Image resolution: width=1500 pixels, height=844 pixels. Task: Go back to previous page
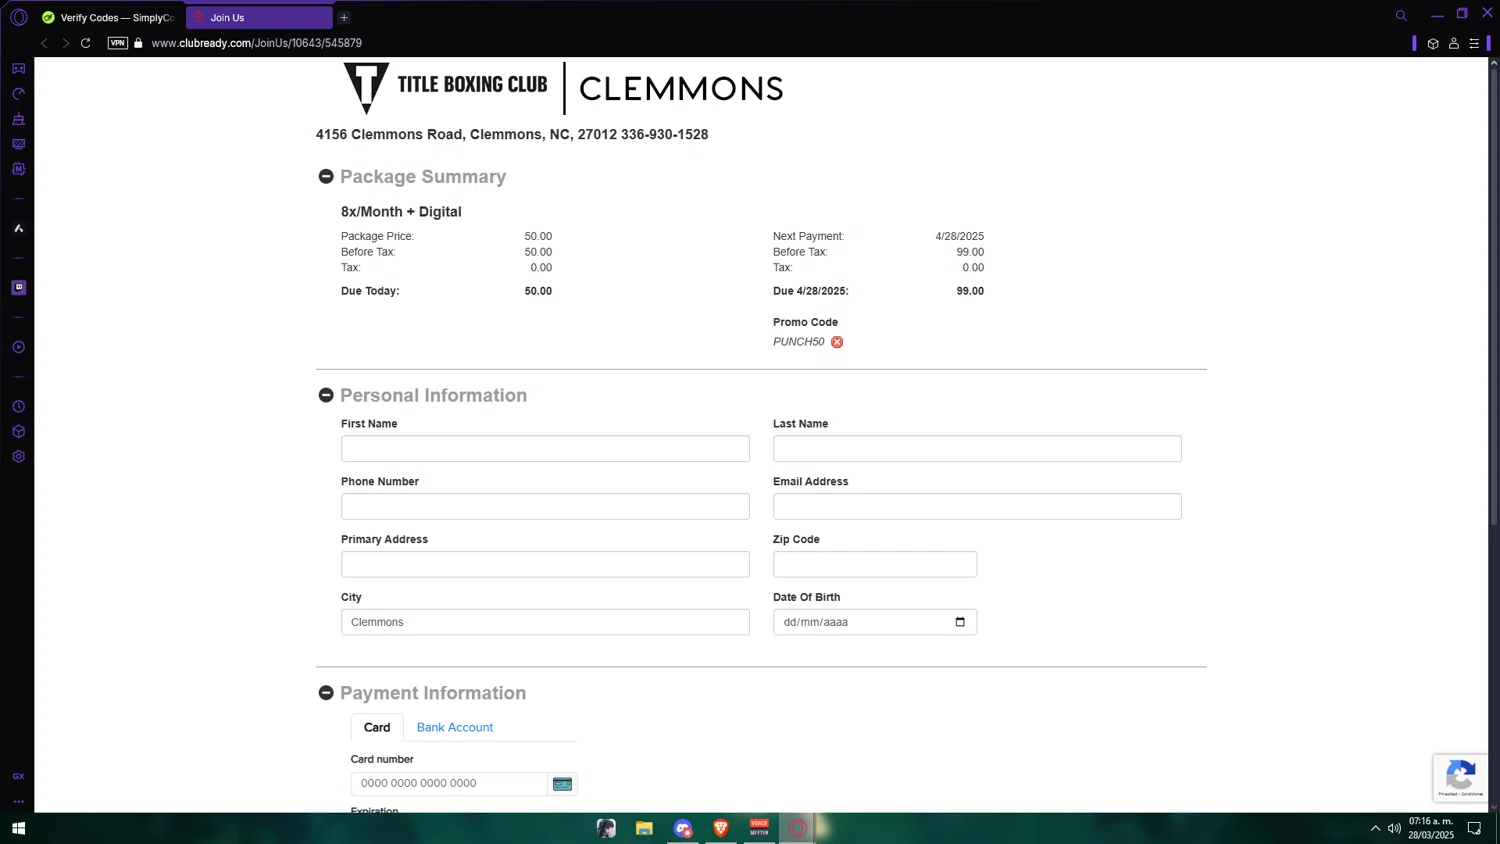click(x=44, y=43)
